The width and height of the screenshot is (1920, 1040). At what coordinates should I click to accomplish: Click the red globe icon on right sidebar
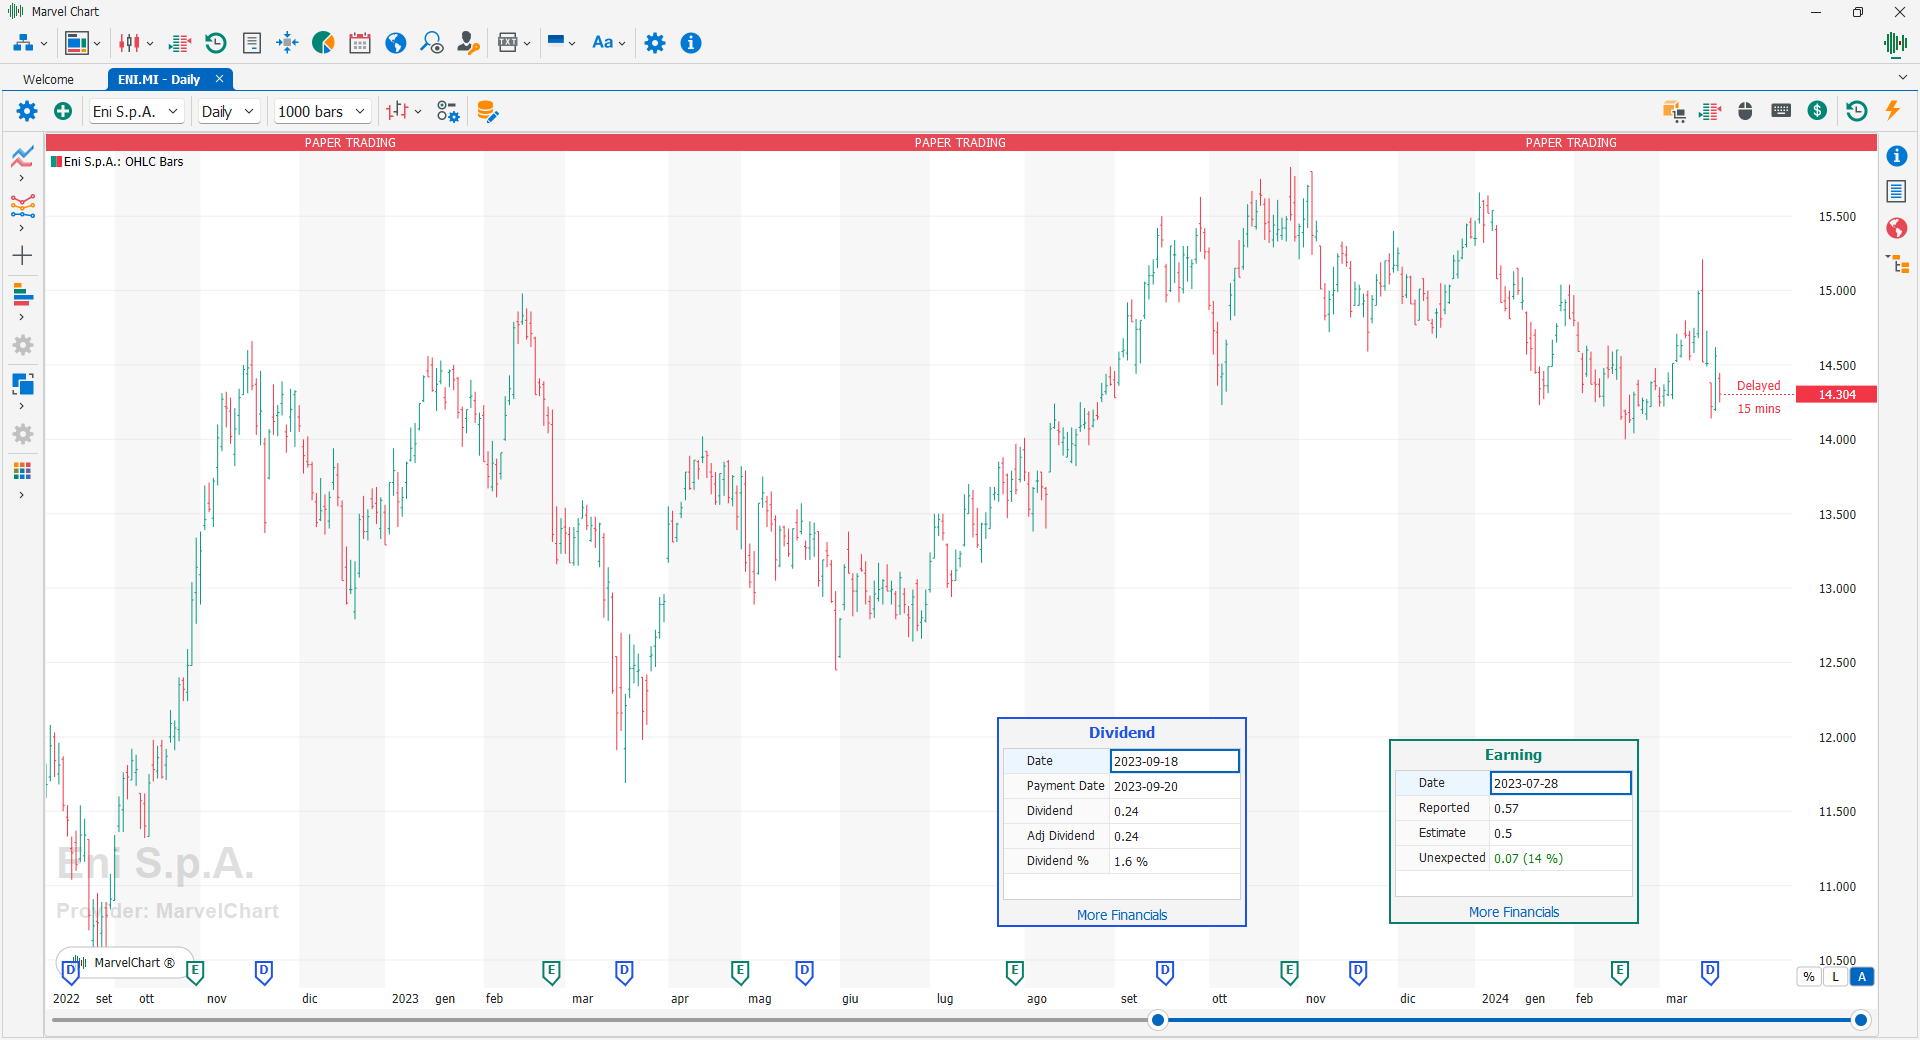[x=1897, y=228]
